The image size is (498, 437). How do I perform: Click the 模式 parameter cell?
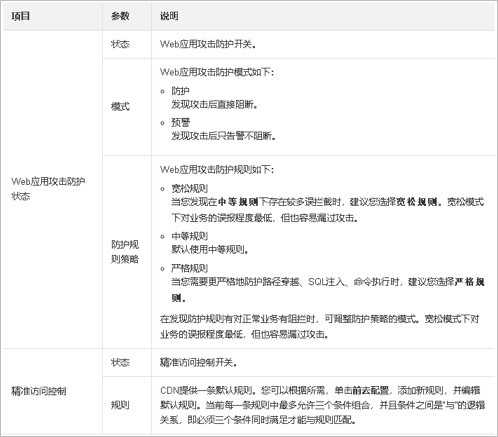(x=120, y=107)
